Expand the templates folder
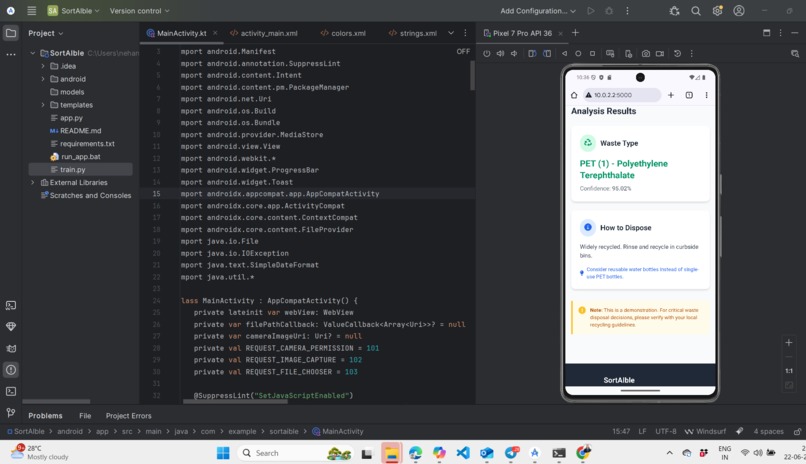Viewport: 806px width, 464px height. click(43, 105)
